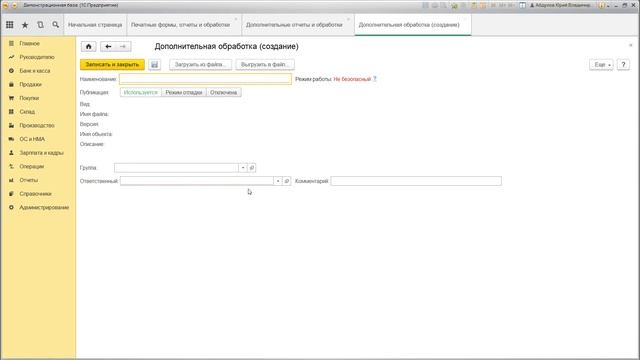This screenshot has height=360, width=640.
Task: Open the search magnifier icon
Action: 56,25
